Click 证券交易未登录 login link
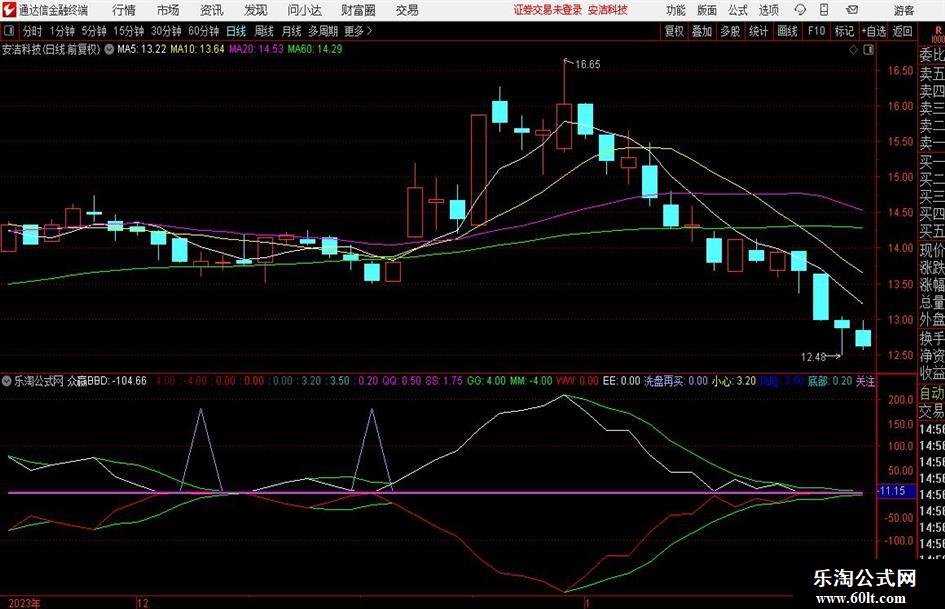The image size is (945, 609). 548,10
